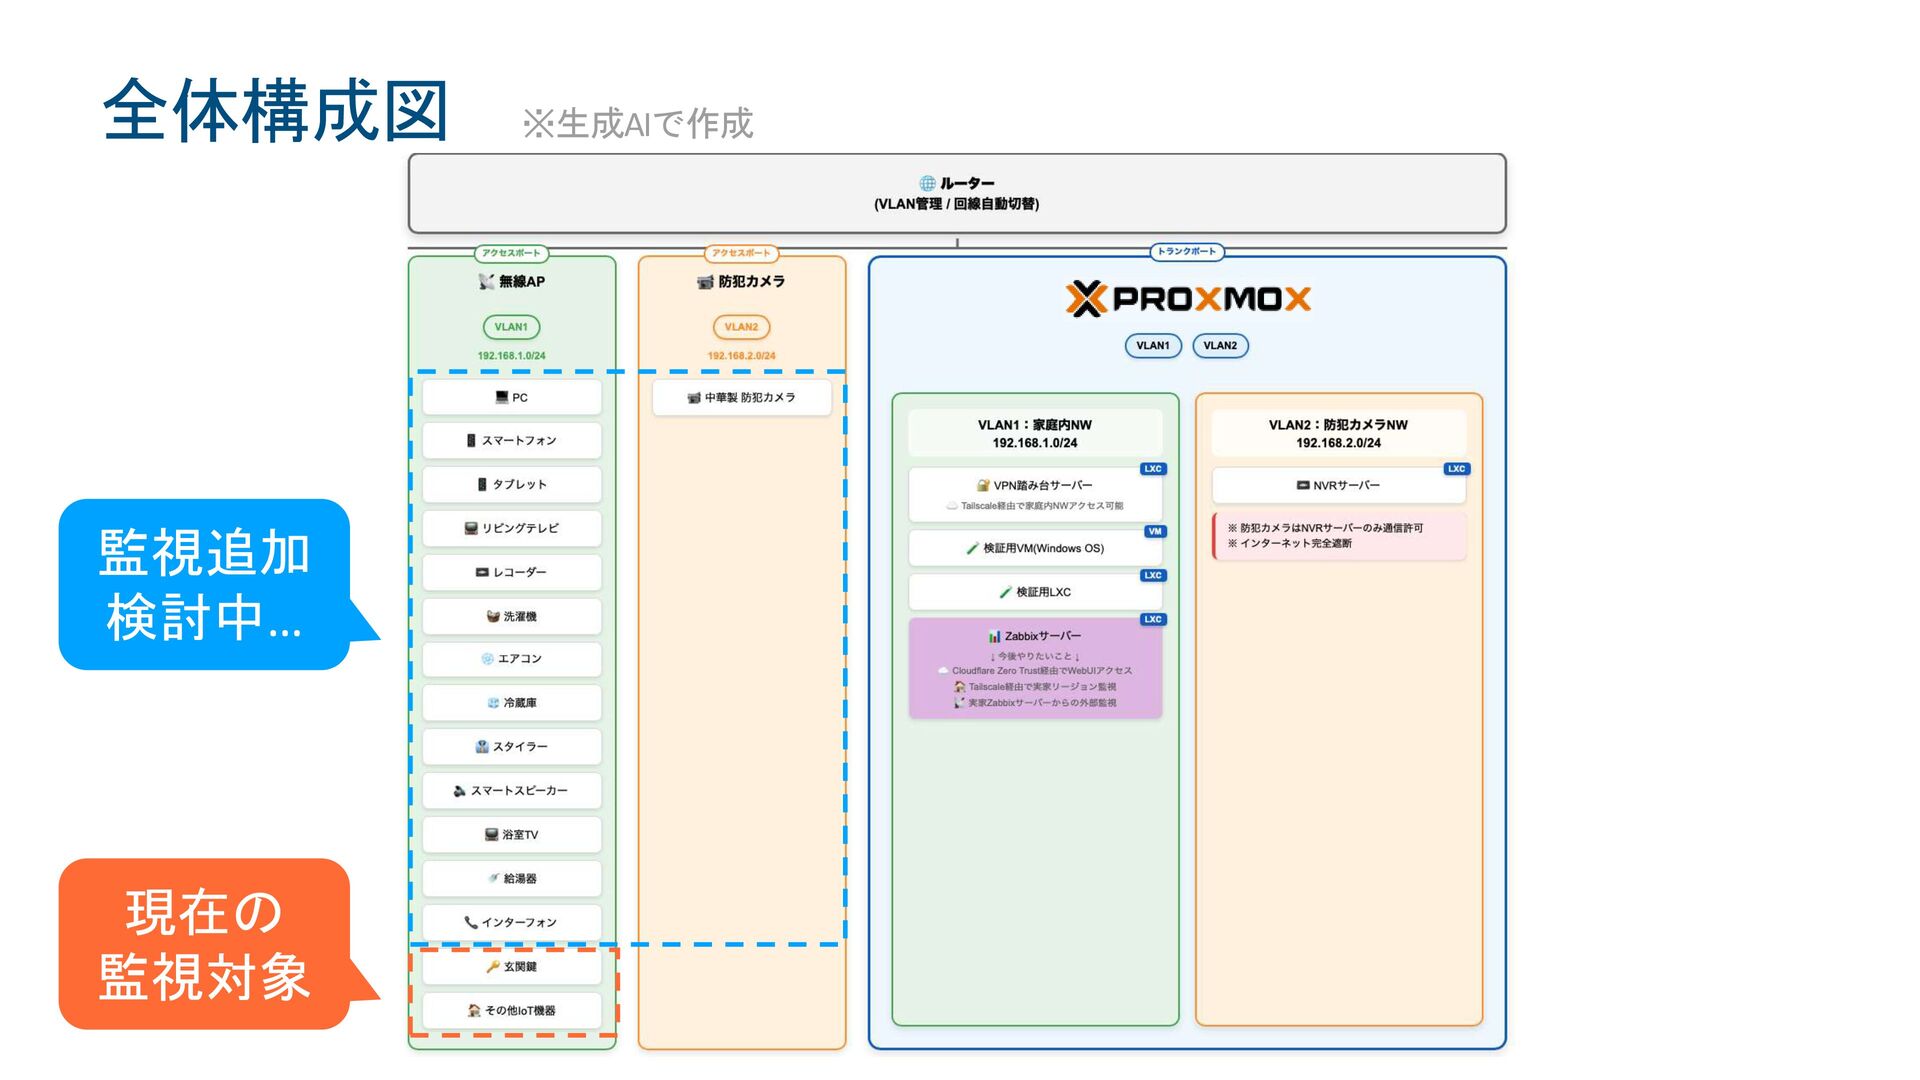
Task: Click the 検証用VM(Windows OS) entry
Action: click(1035, 549)
